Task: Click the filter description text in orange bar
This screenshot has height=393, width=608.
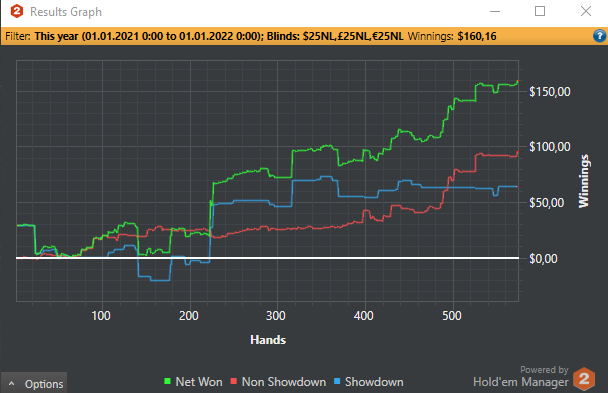Action: click(x=204, y=36)
